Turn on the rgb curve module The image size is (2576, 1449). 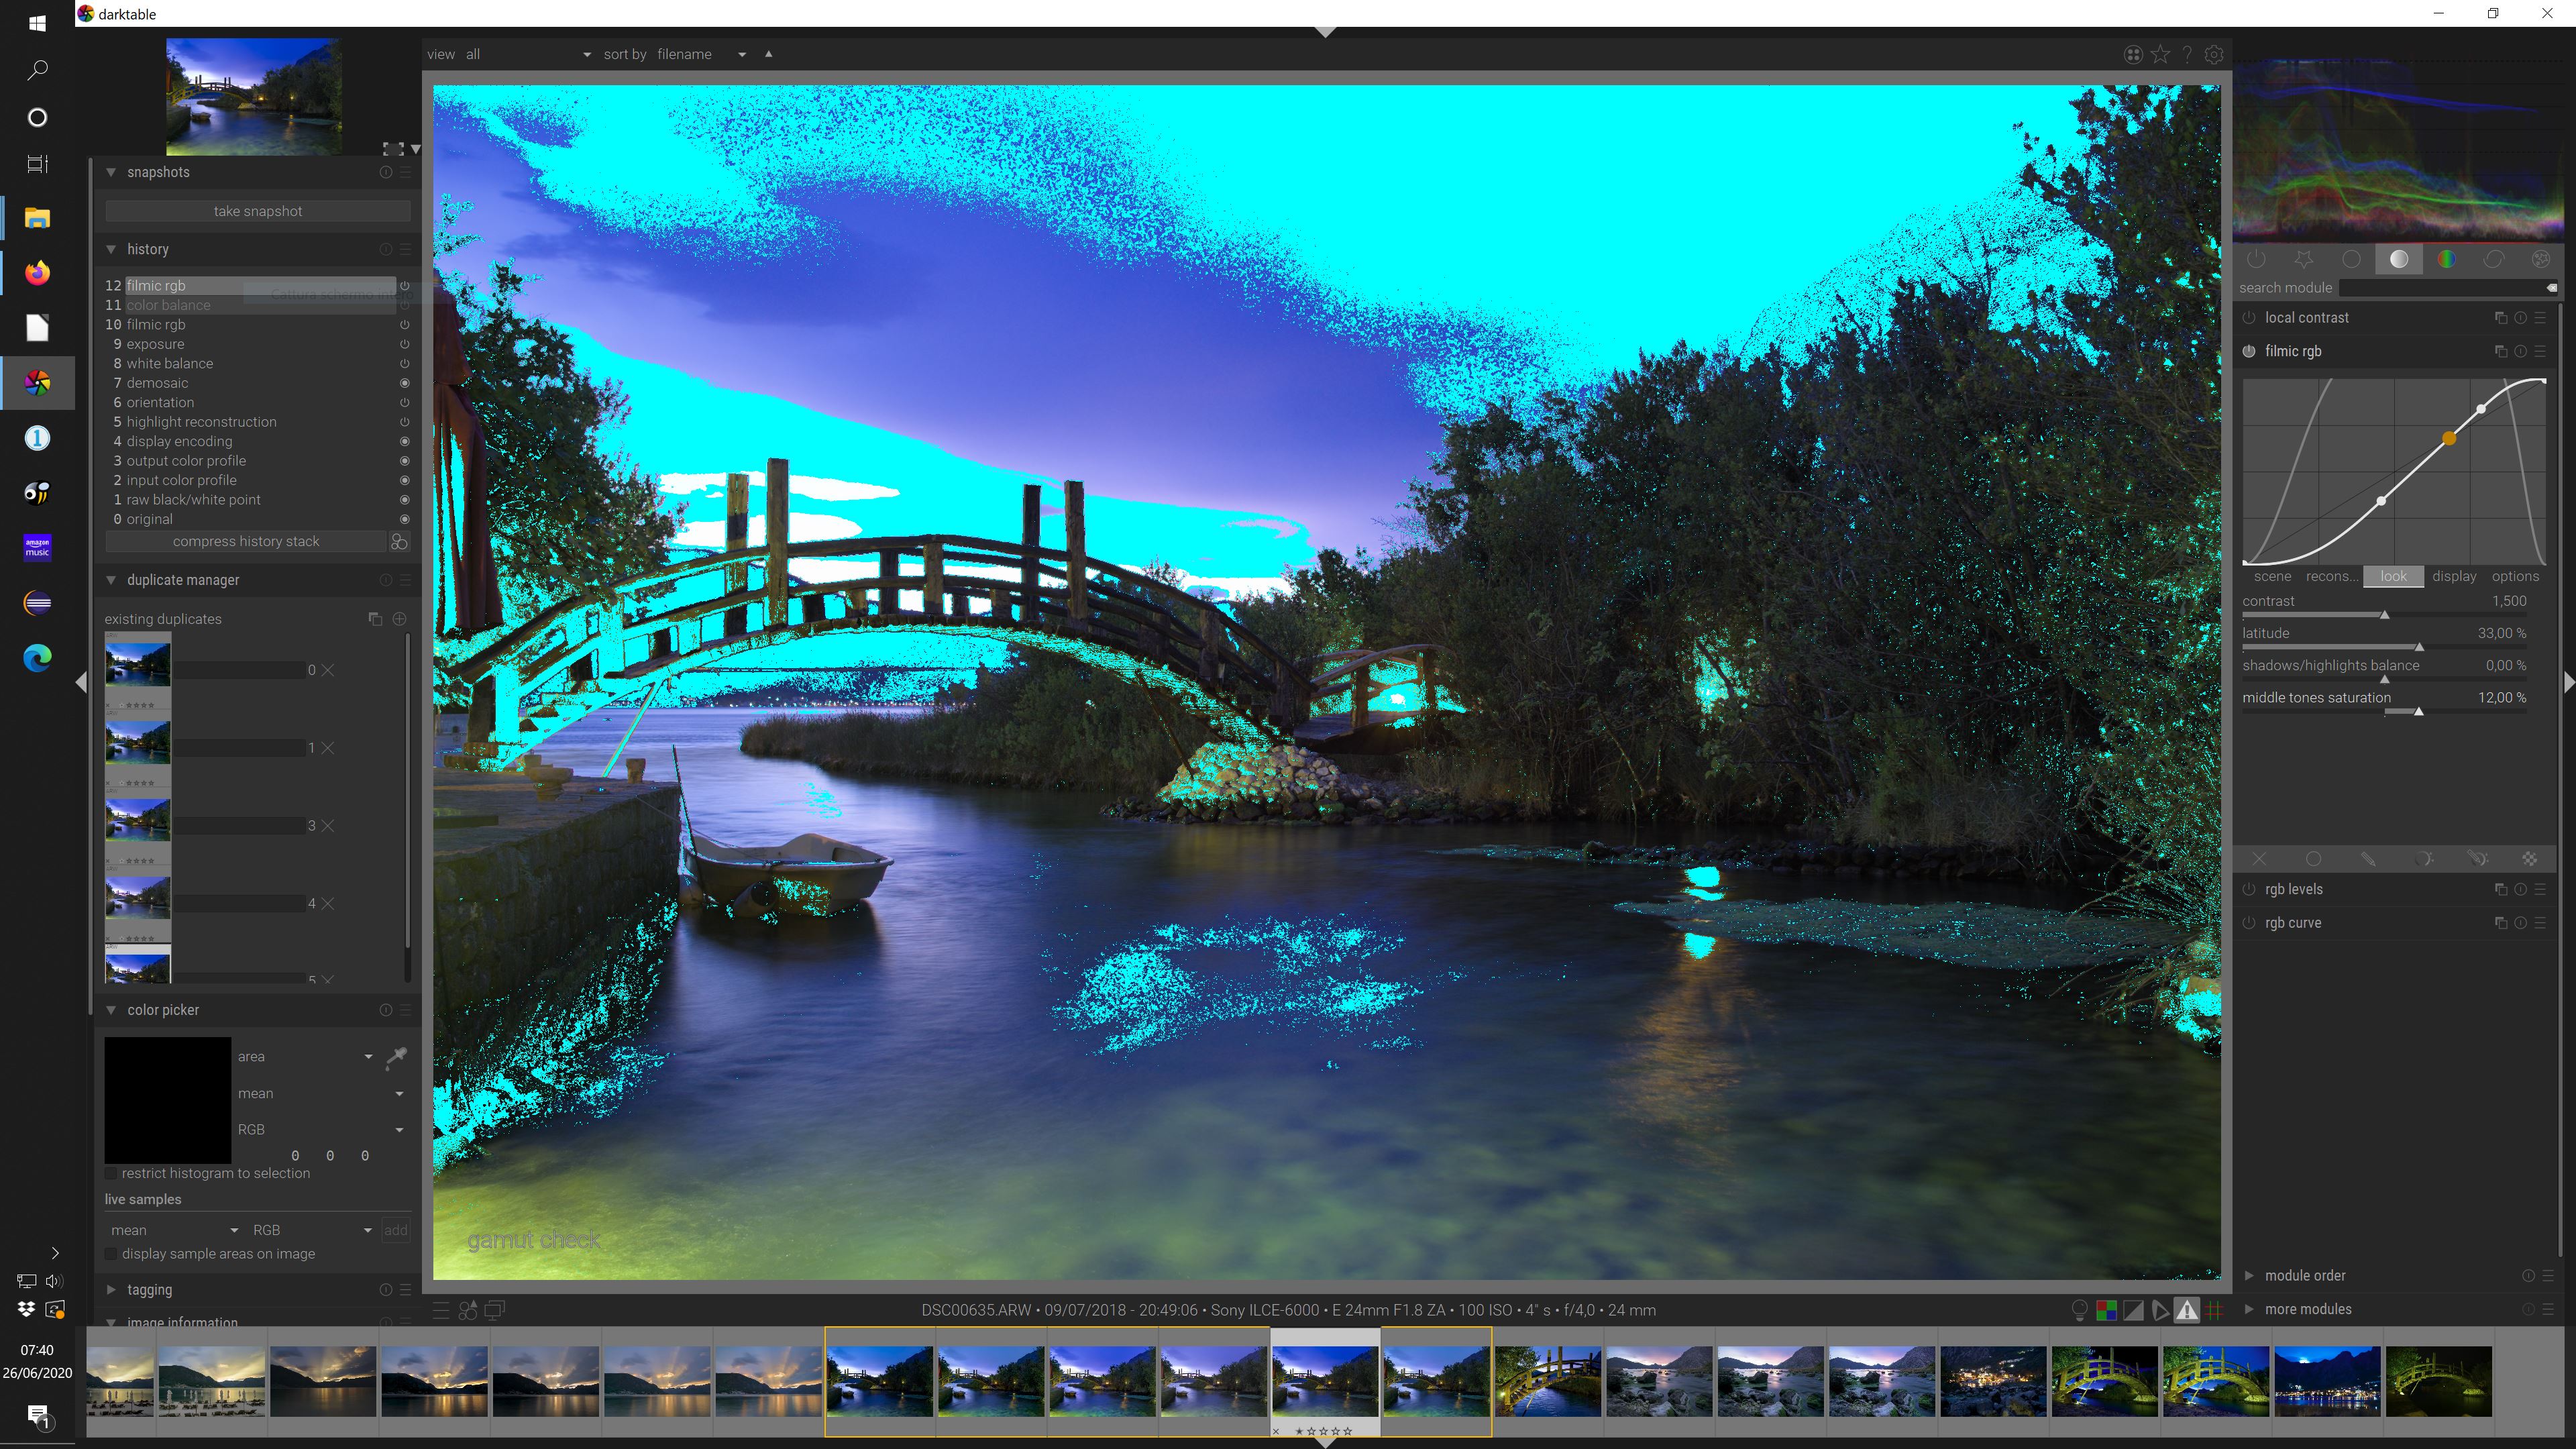[x=2248, y=922]
